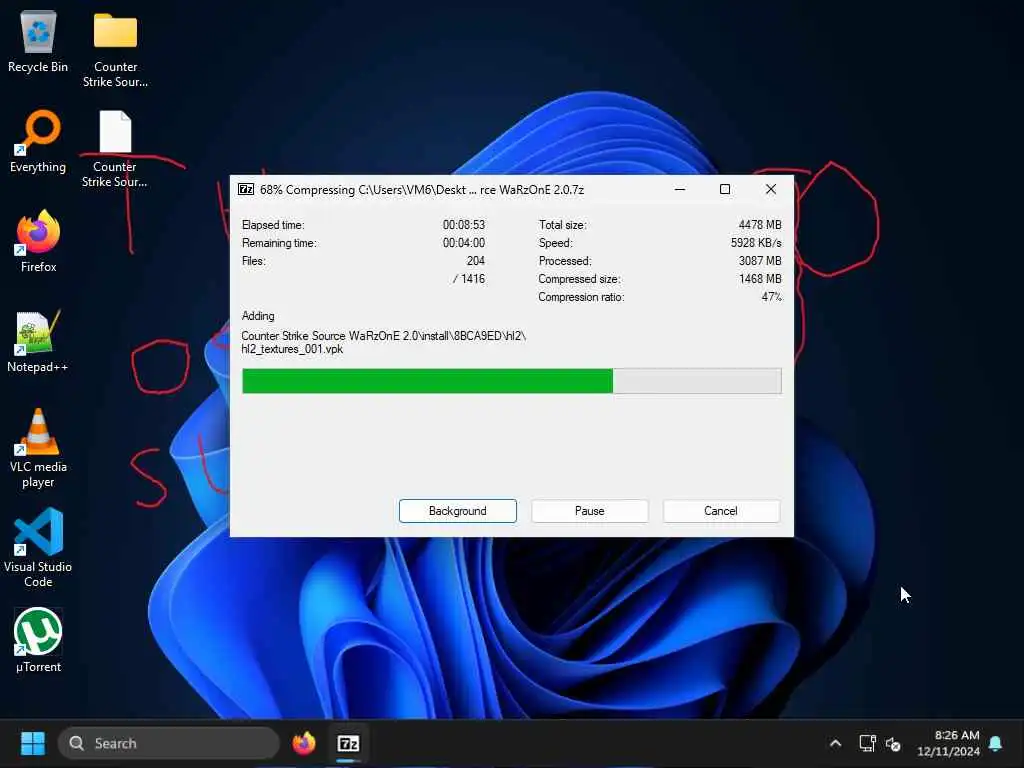Screen dimensions: 1024x768
Task: Click the 7z icon in dialog title bar
Action: coord(246,189)
